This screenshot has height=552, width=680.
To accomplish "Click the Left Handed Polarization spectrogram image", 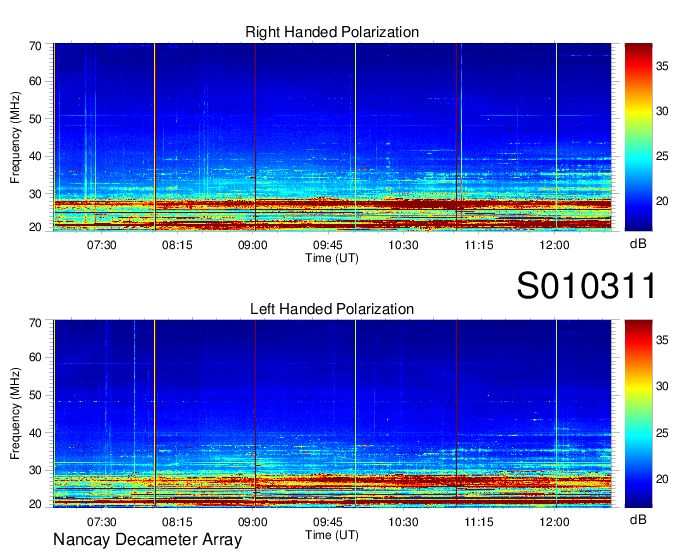I will point(332,413).
